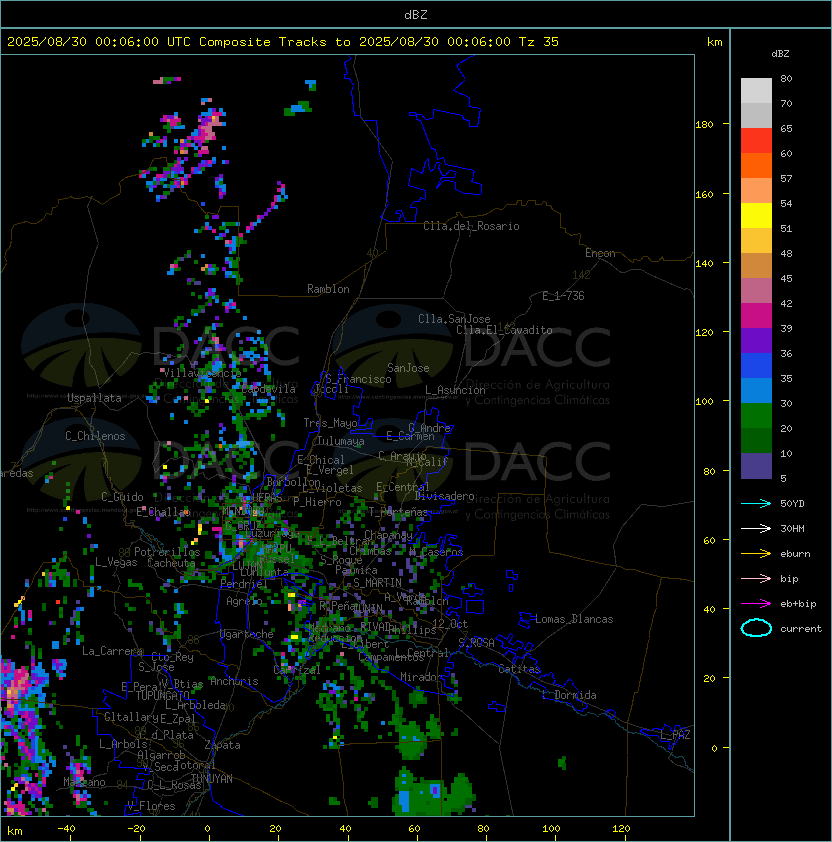The width and height of the screenshot is (832, 842).
Task: Click the Encon map label
Action: (600, 253)
